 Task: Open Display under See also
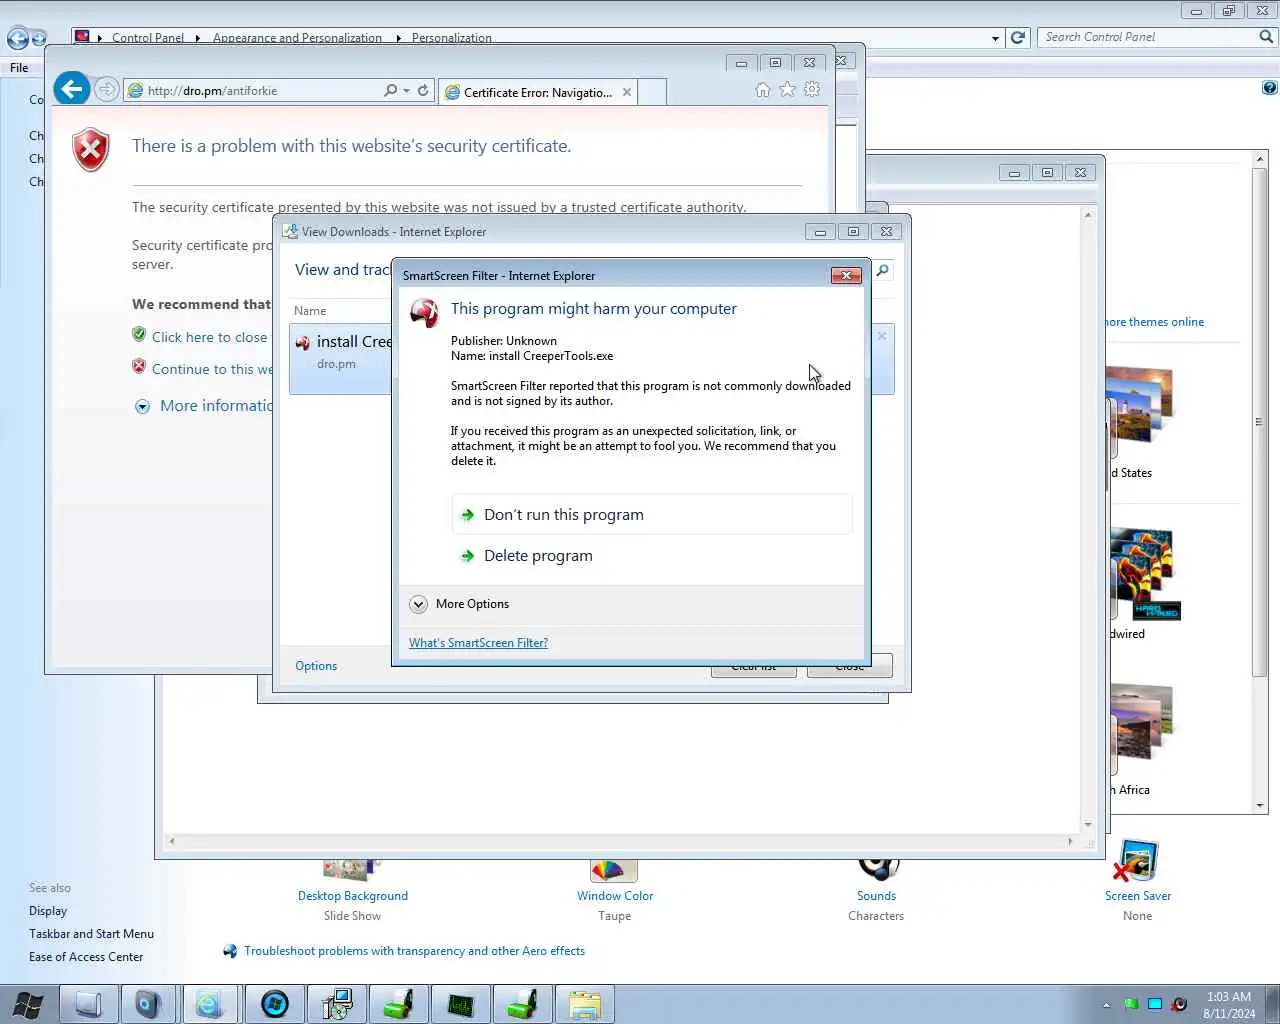[x=48, y=911]
